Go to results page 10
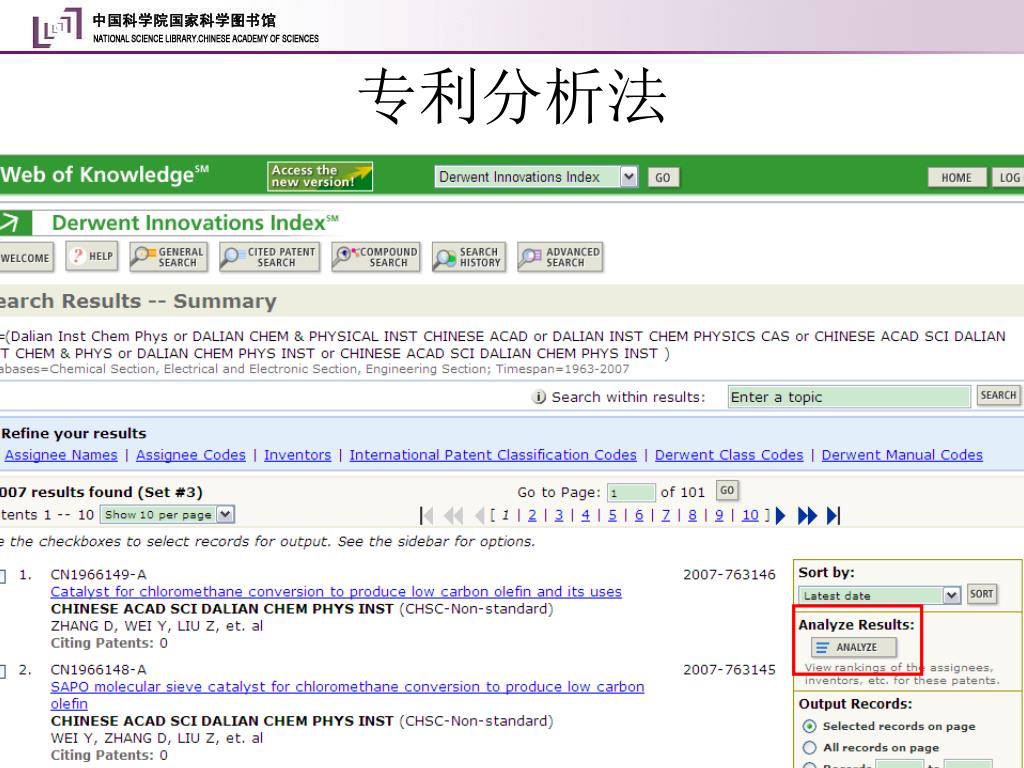Screen dimensions: 1024x768 [750, 515]
